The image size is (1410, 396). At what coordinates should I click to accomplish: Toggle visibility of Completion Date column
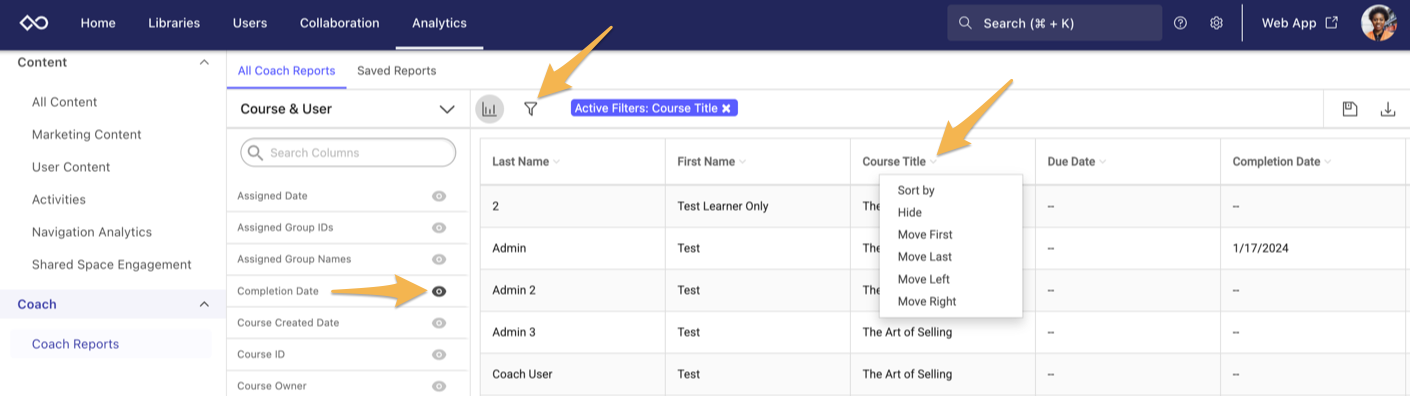coord(438,291)
